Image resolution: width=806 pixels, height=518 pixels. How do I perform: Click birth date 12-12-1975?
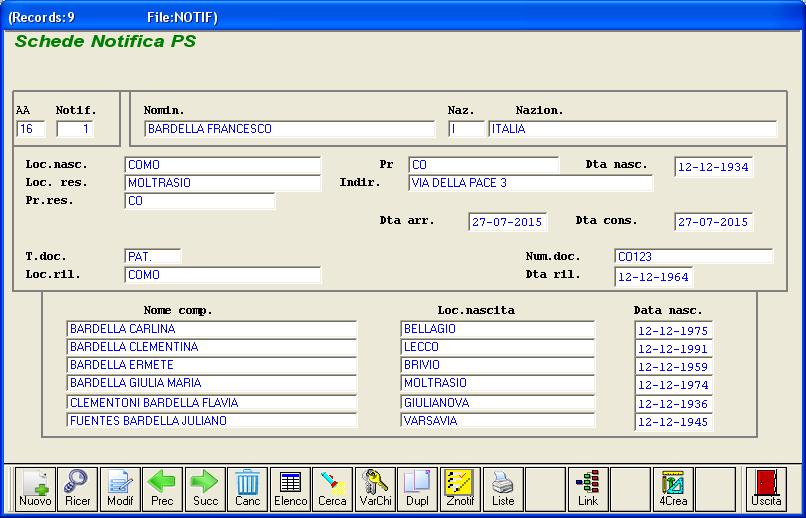(x=673, y=330)
